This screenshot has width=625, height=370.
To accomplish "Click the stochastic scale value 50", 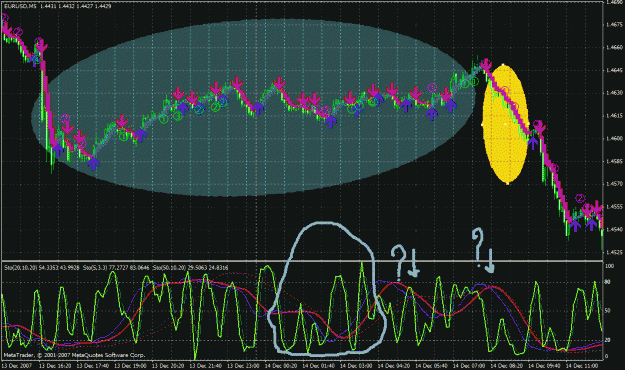I will point(608,311).
